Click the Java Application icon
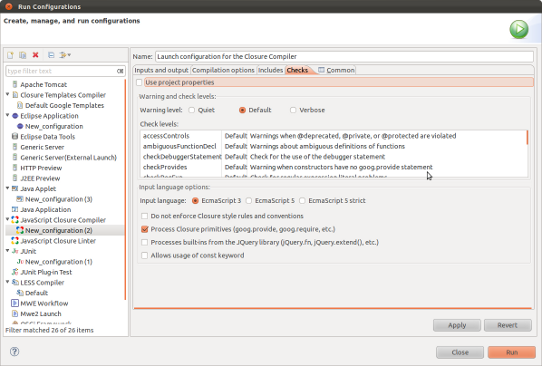This screenshot has height=366, width=542. [15, 209]
